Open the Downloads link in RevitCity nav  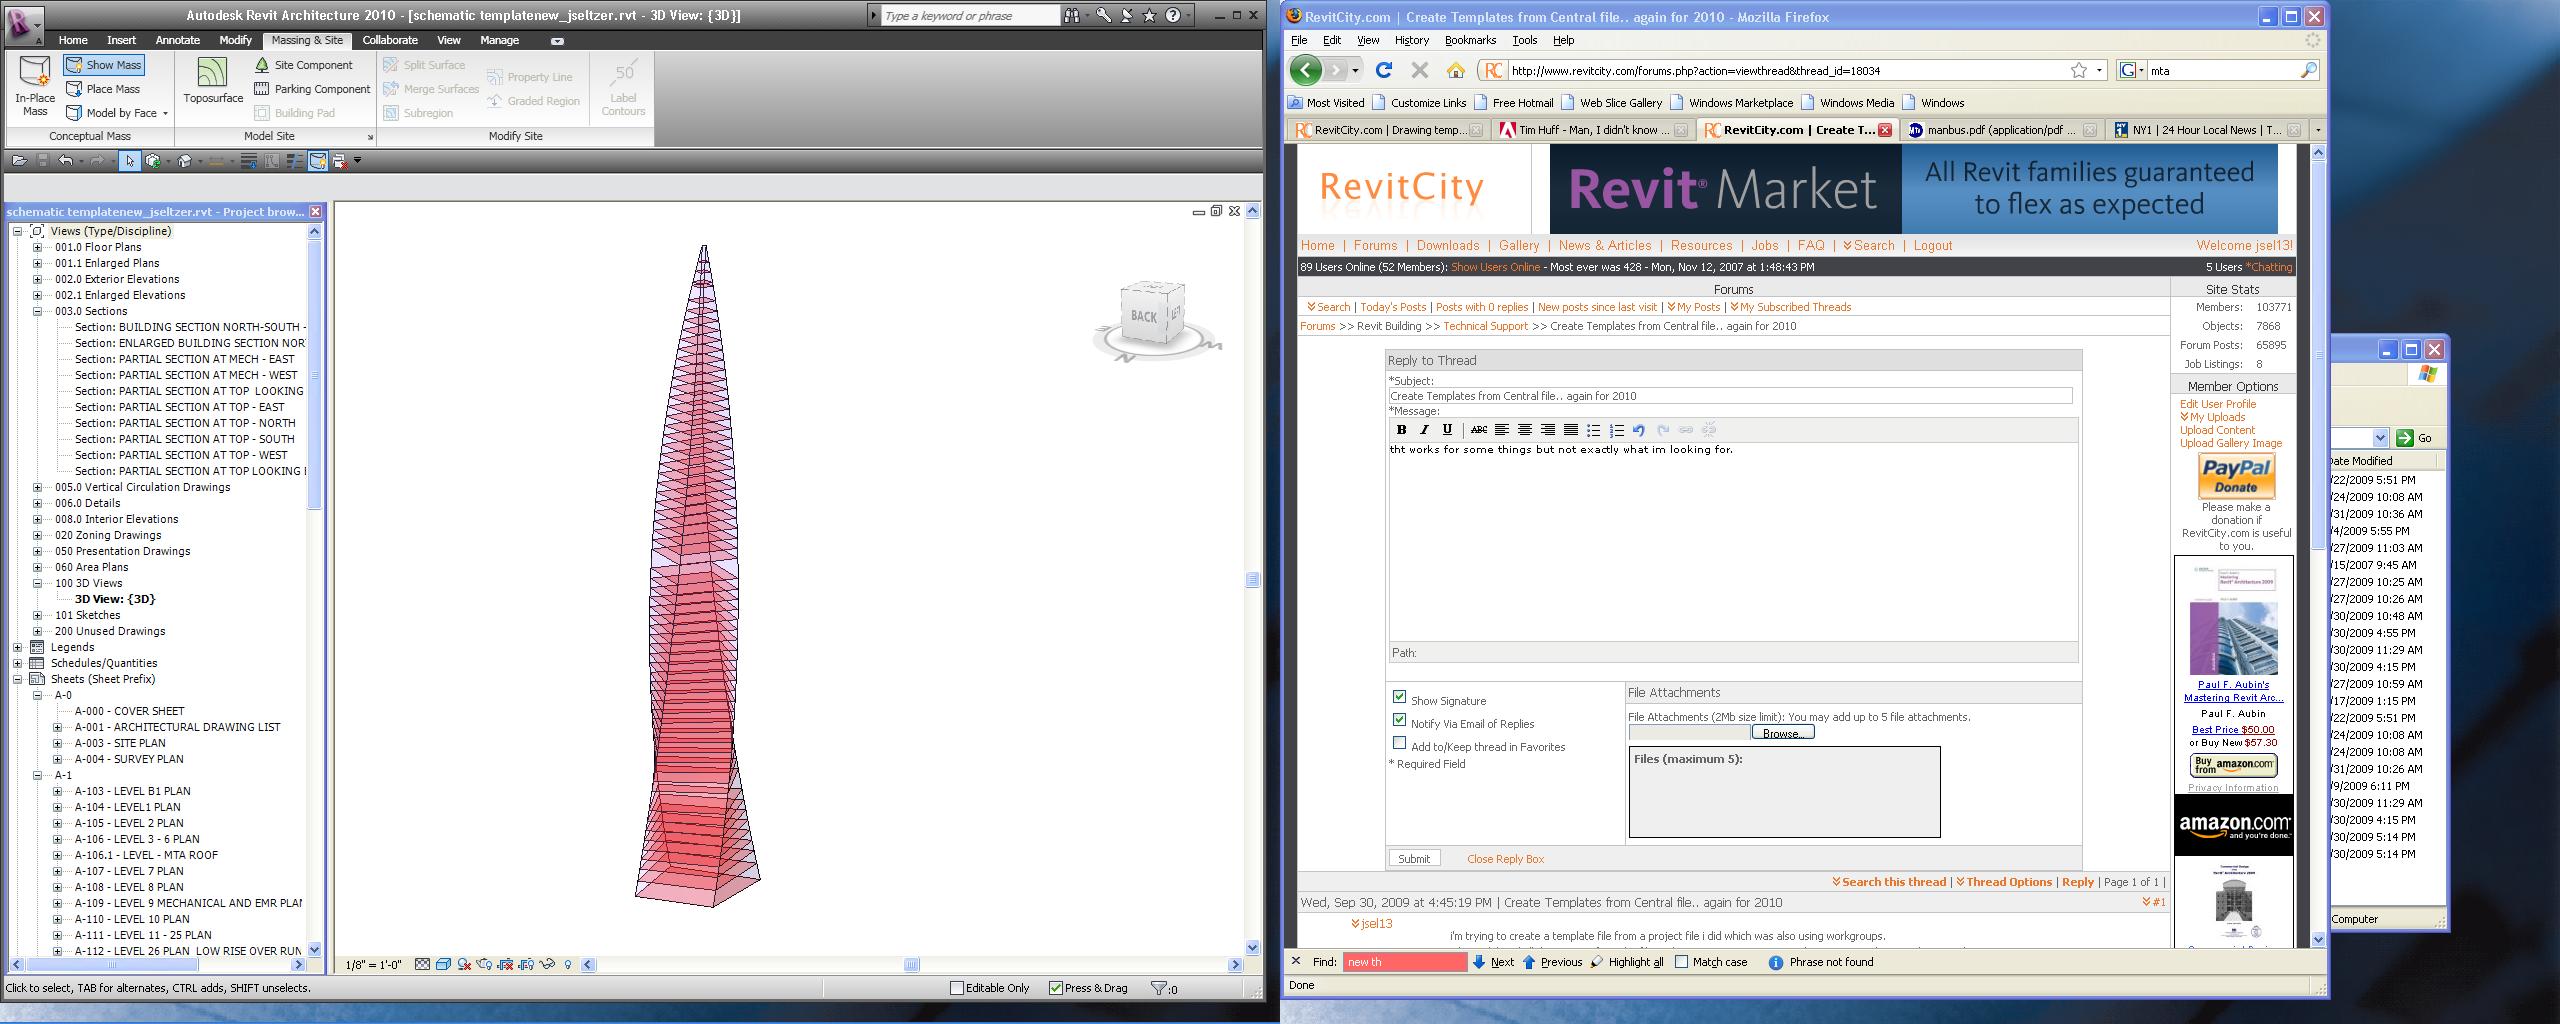[1447, 246]
